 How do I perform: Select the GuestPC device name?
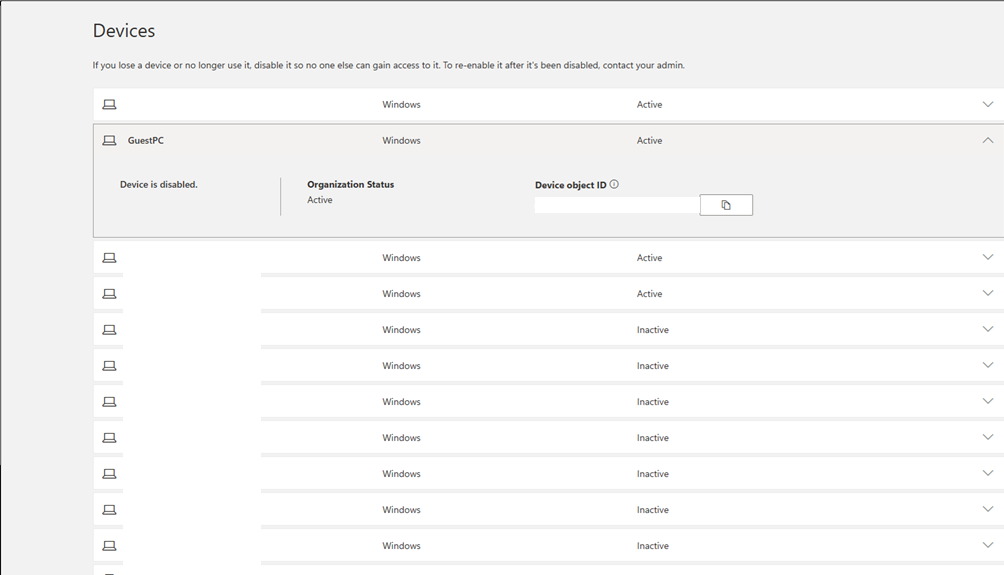point(145,140)
